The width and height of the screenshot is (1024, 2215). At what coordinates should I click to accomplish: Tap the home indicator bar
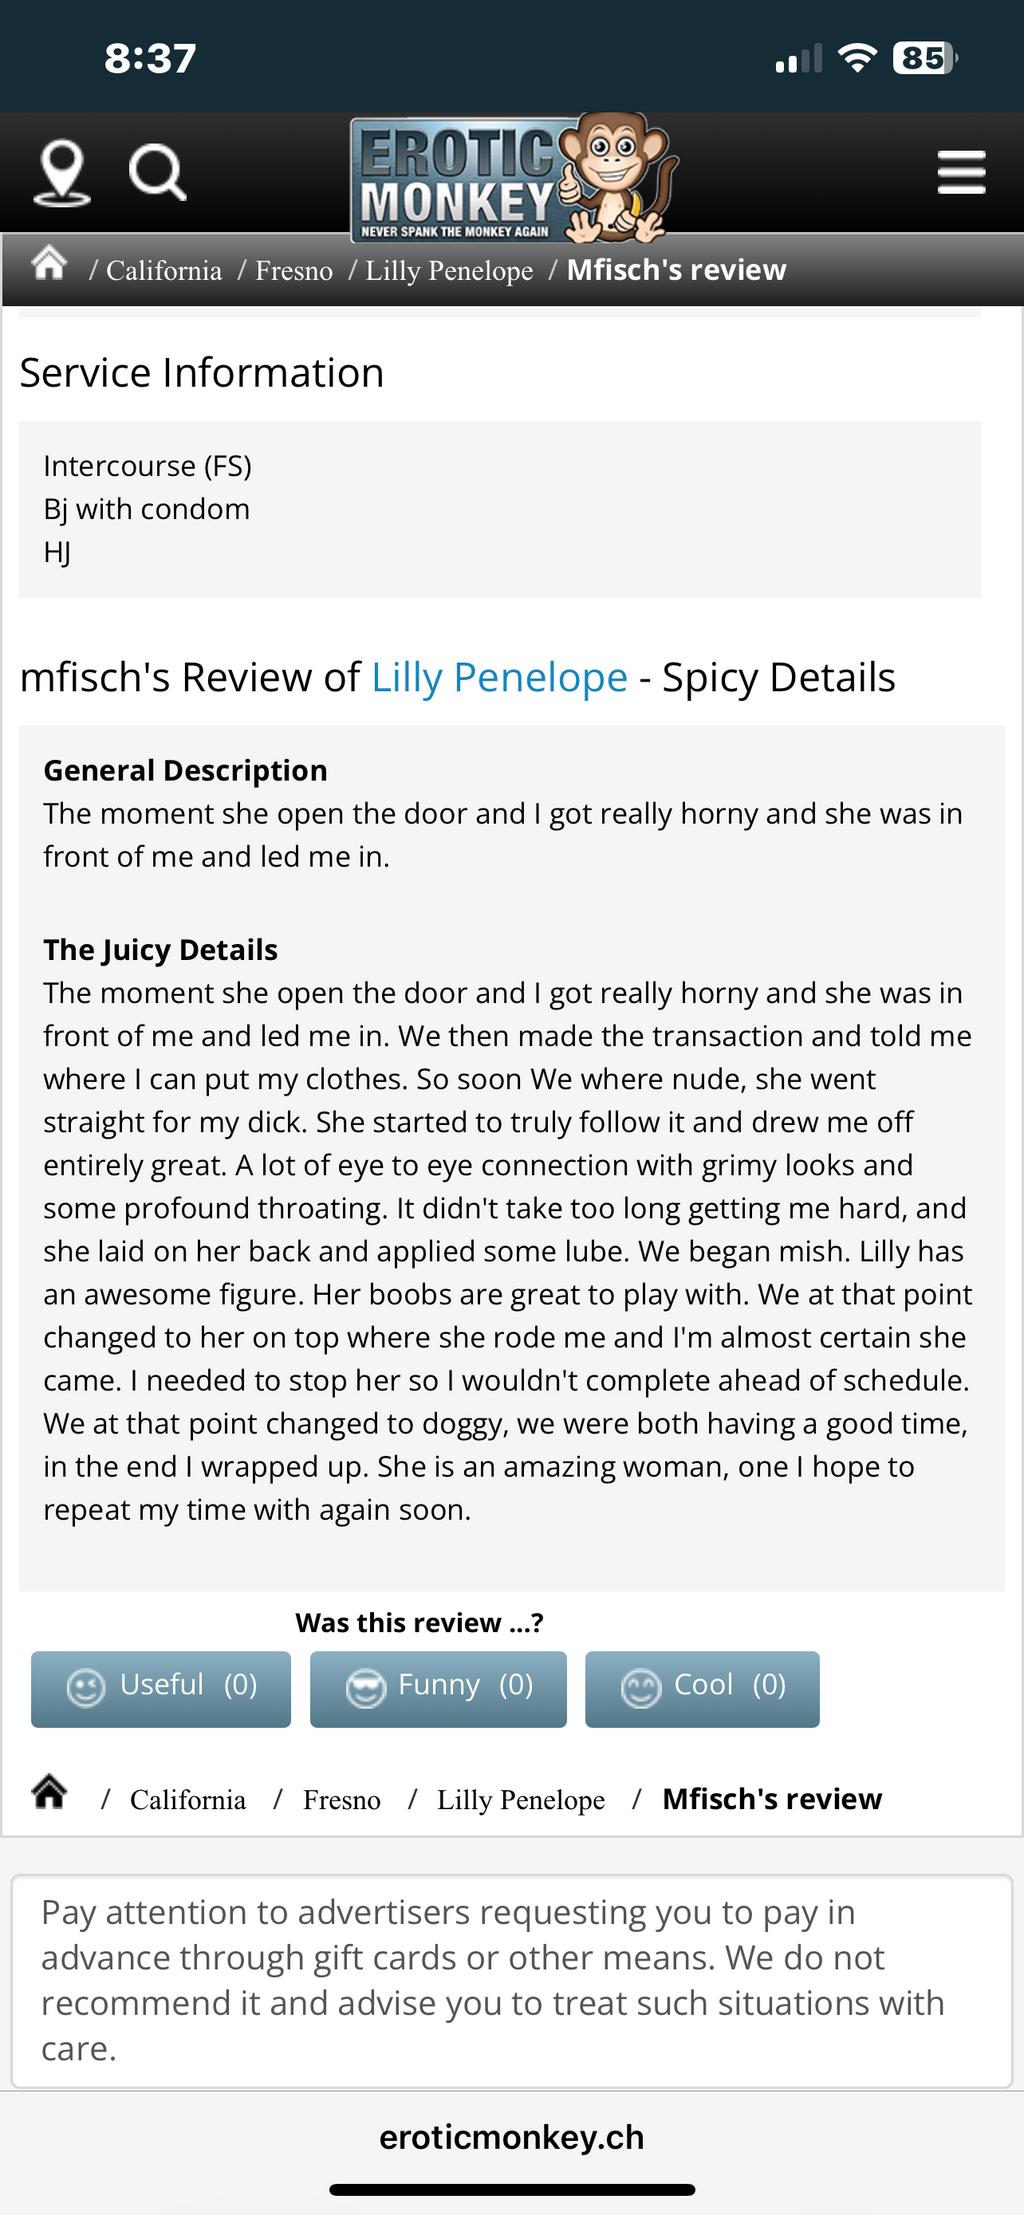[x=512, y=2190]
